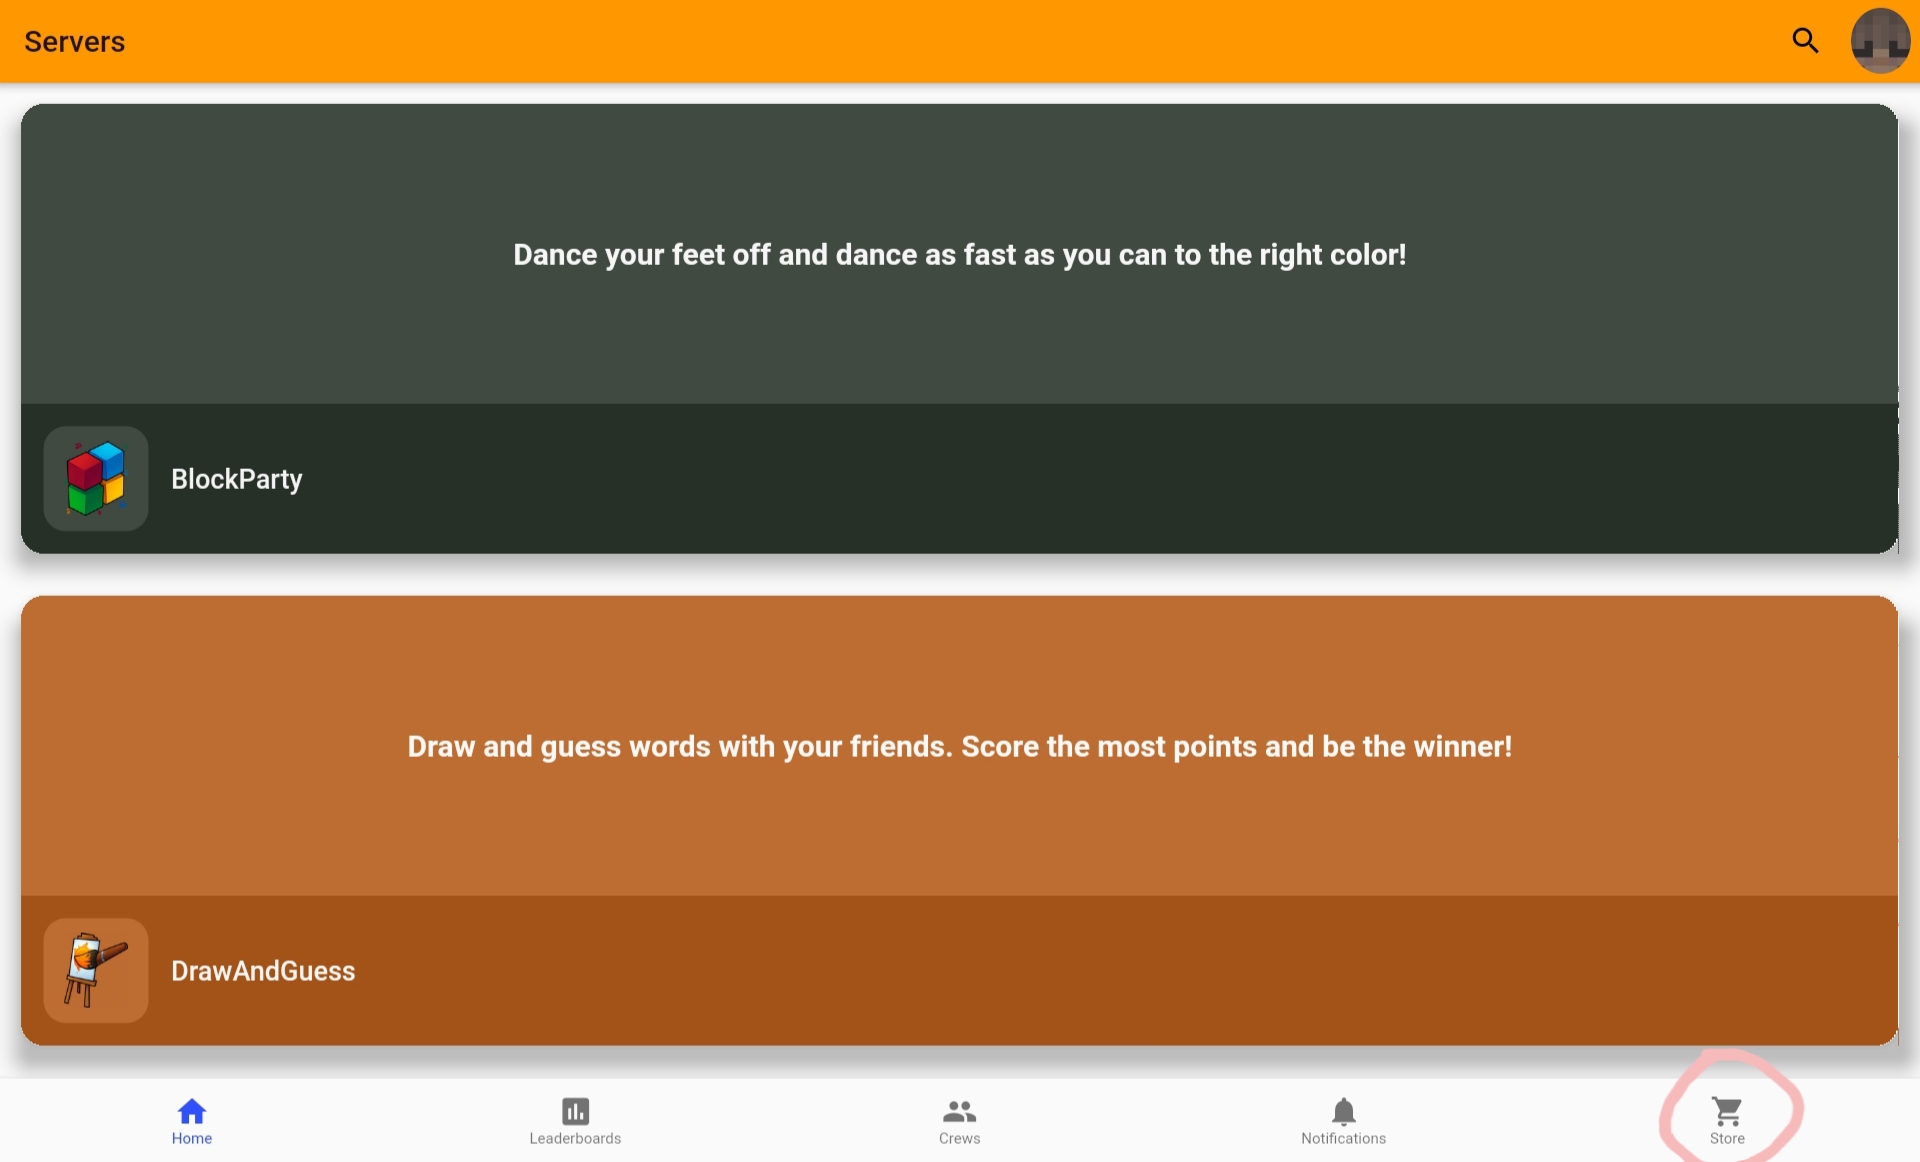Tap the Store shopping cart icon

[1727, 1111]
